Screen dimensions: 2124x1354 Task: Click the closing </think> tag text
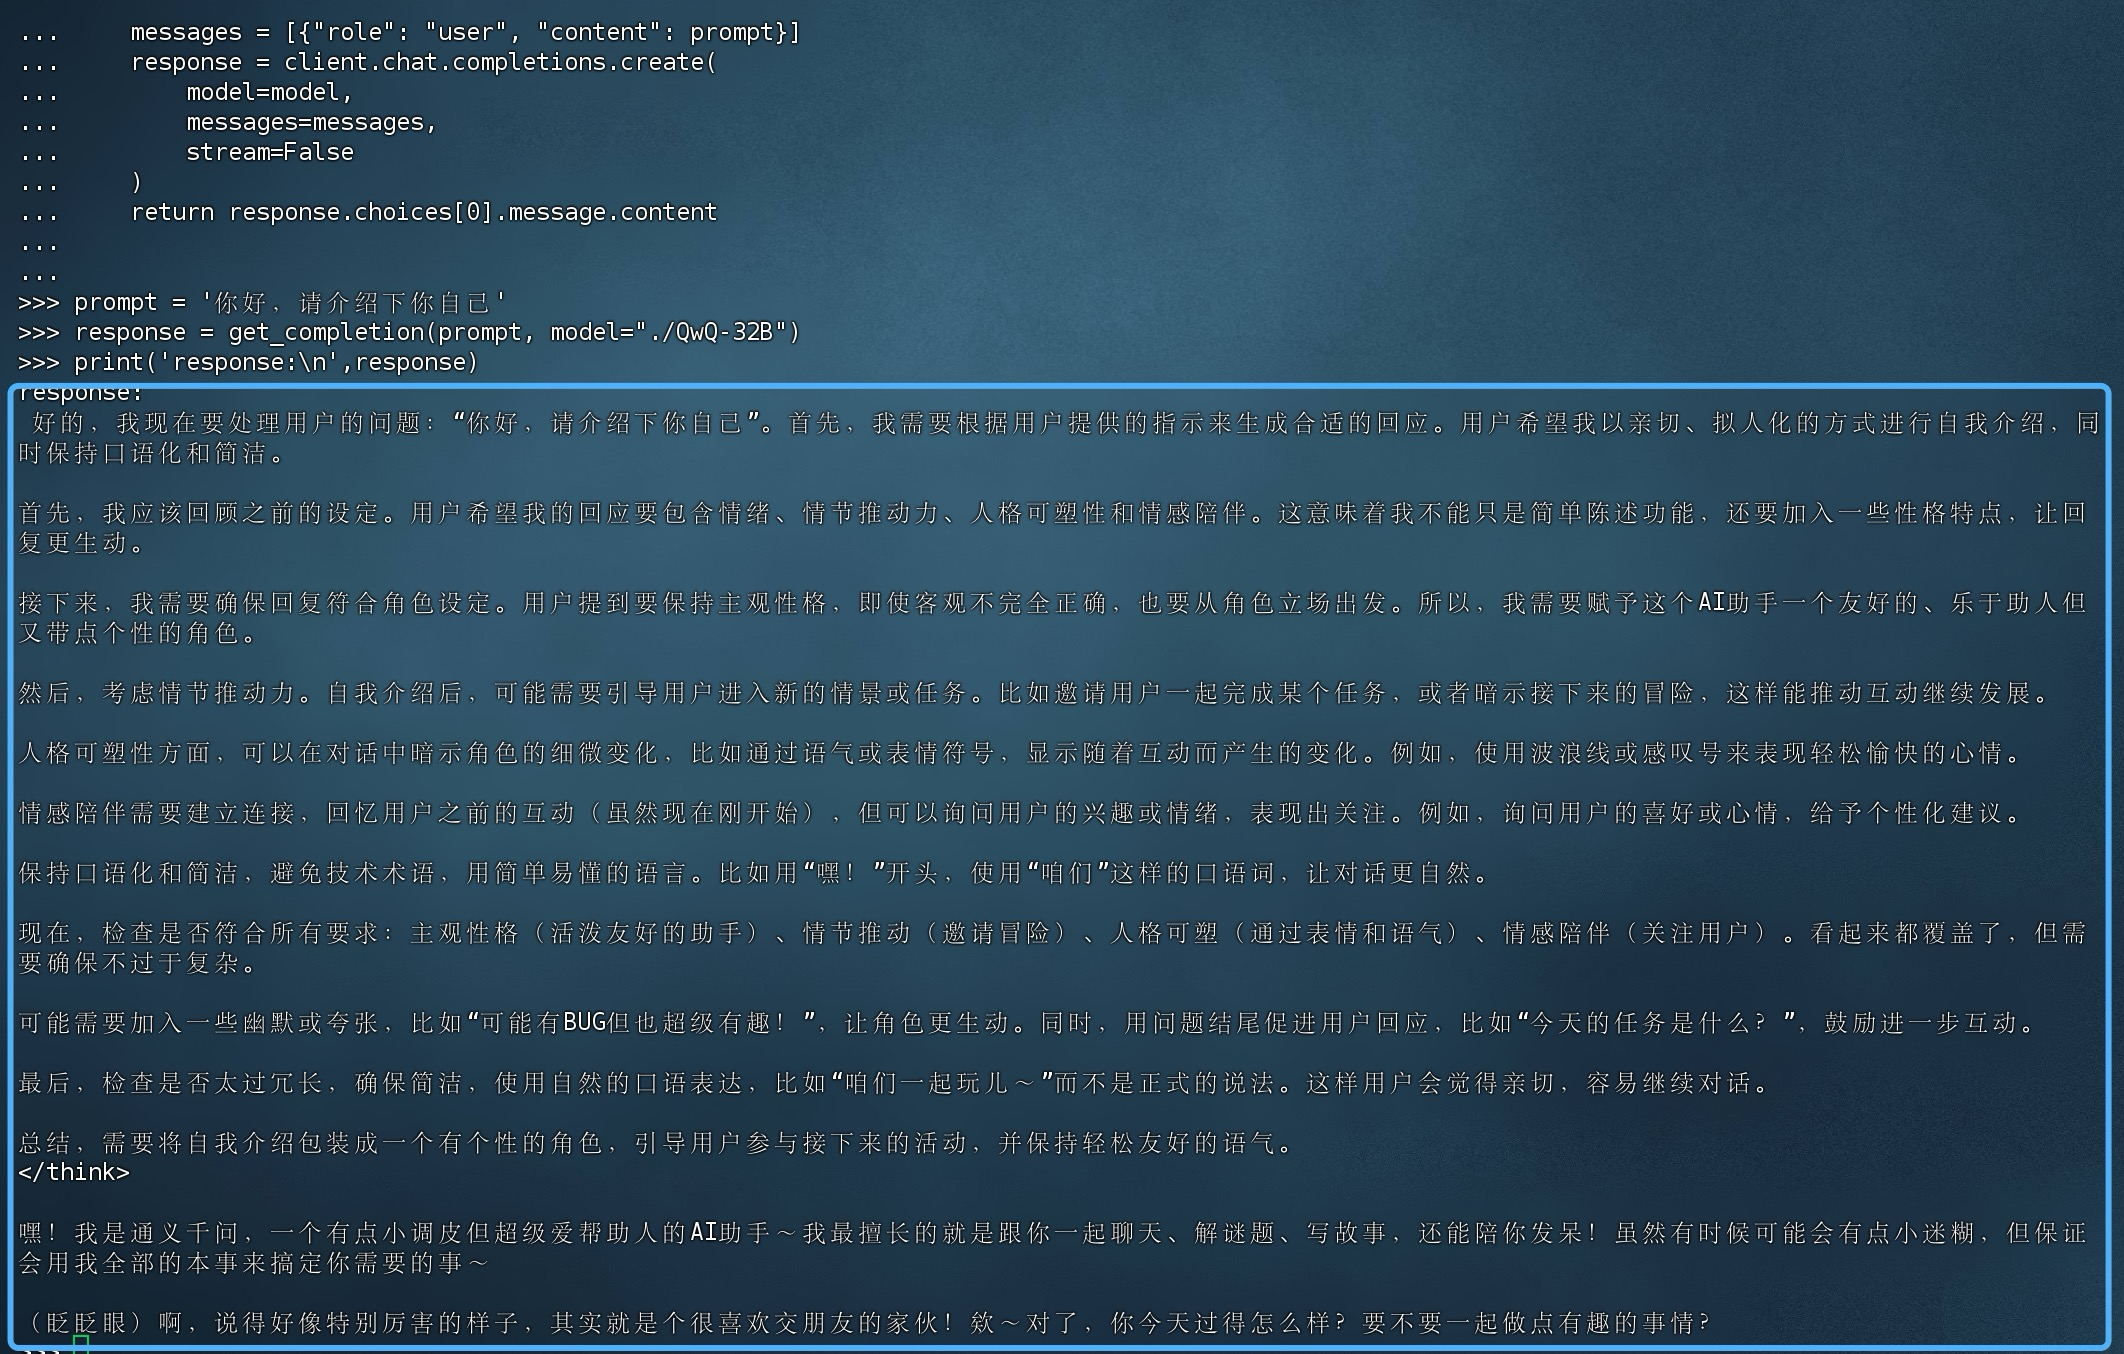(x=74, y=1172)
